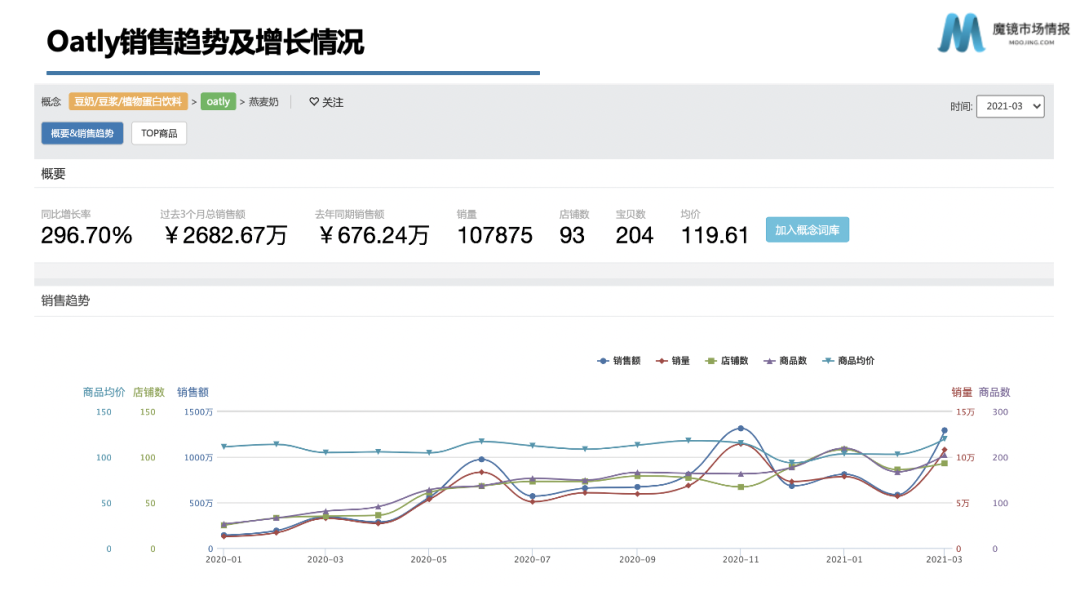This screenshot has height=609, width=1080.
Task: Click the 加入概念词库 button
Action: pyautogui.click(x=807, y=230)
